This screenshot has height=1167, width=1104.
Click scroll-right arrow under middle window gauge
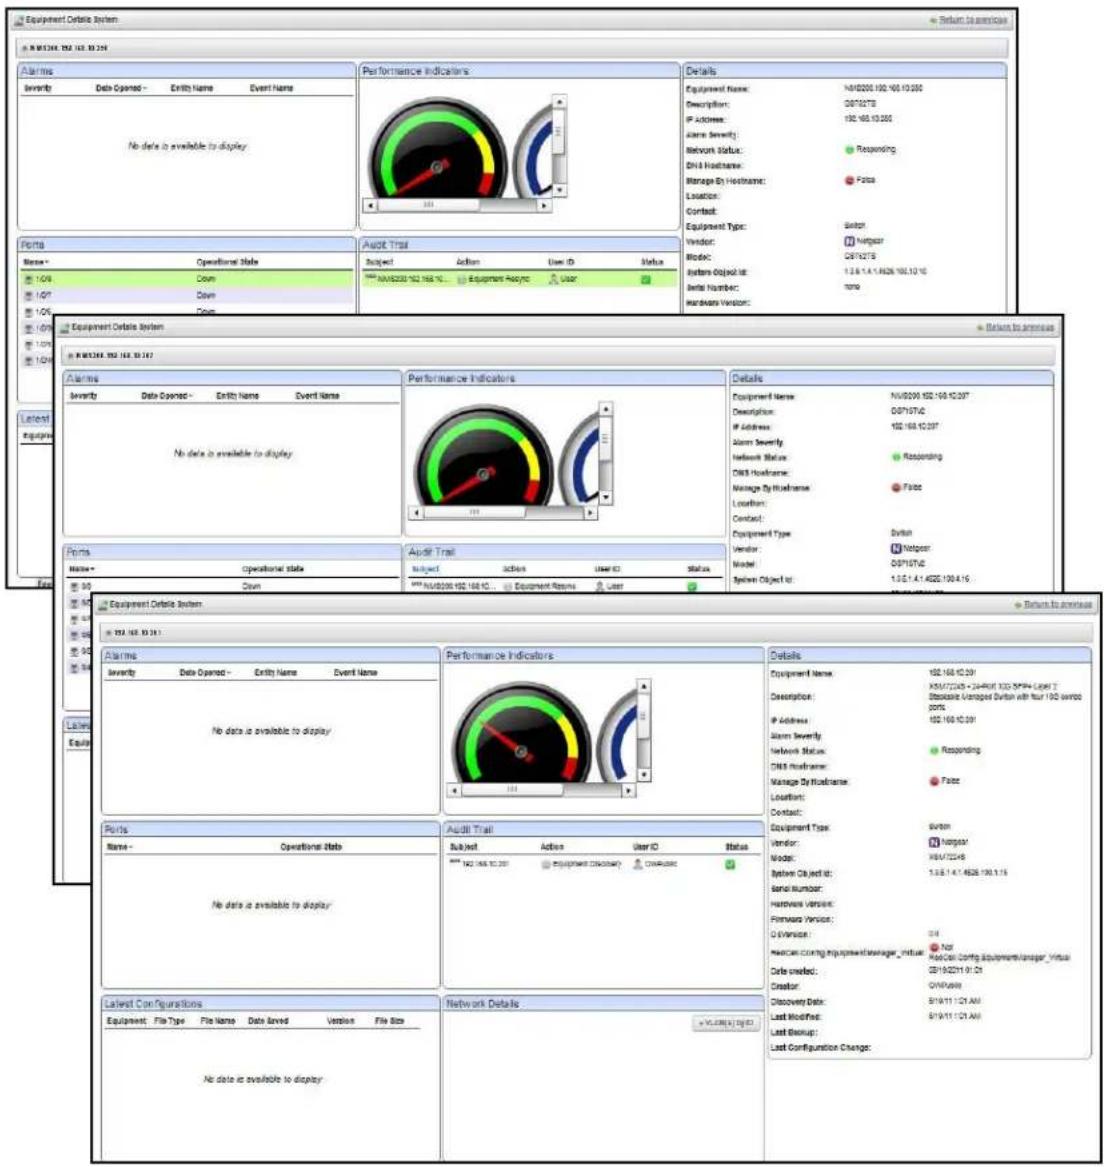coord(590,513)
